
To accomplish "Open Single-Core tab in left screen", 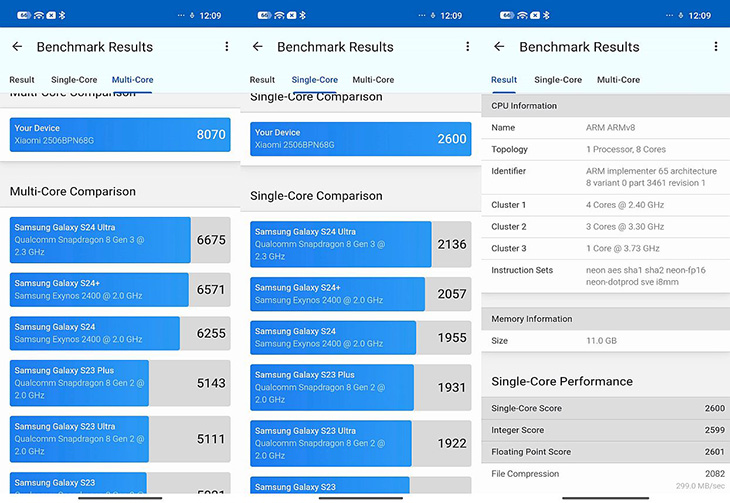I will click(x=74, y=80).
